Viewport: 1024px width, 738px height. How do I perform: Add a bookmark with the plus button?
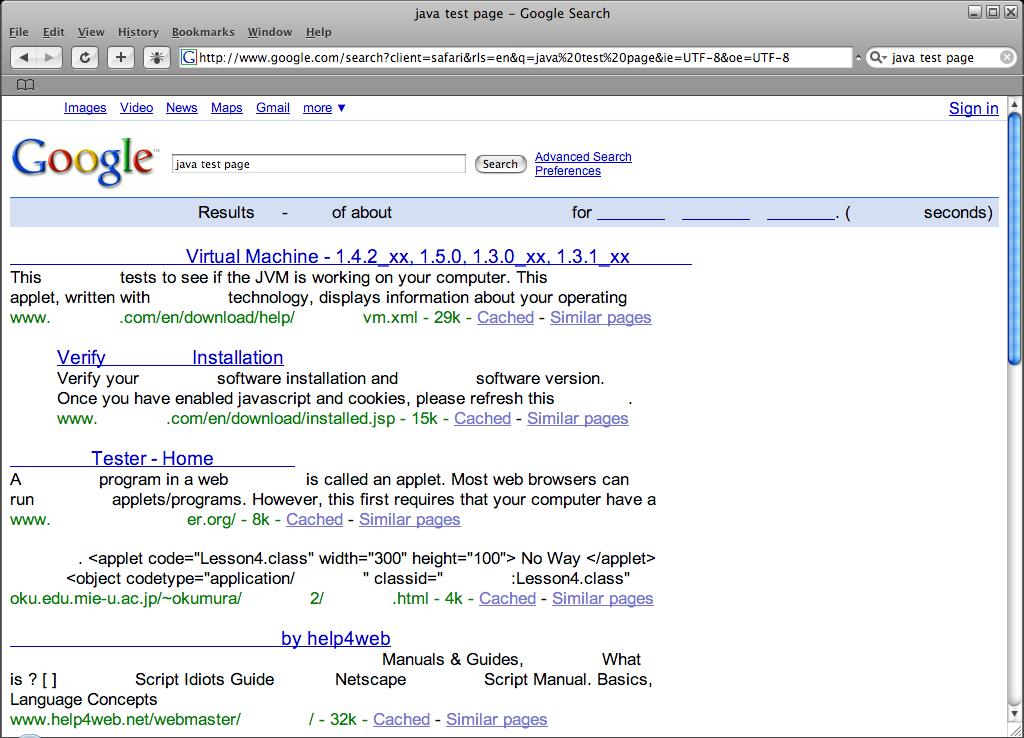pyautogui.click(x=121, y=57)
